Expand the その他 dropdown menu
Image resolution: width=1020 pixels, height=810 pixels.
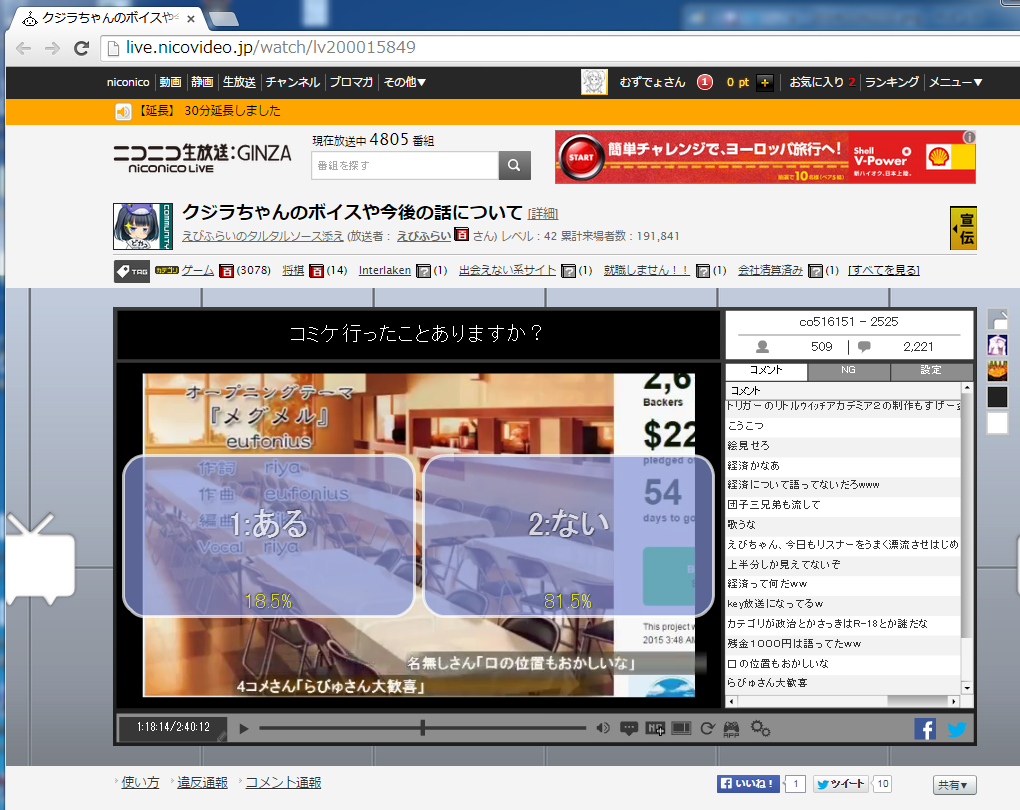pyautogui.click(x=404, y=82)
